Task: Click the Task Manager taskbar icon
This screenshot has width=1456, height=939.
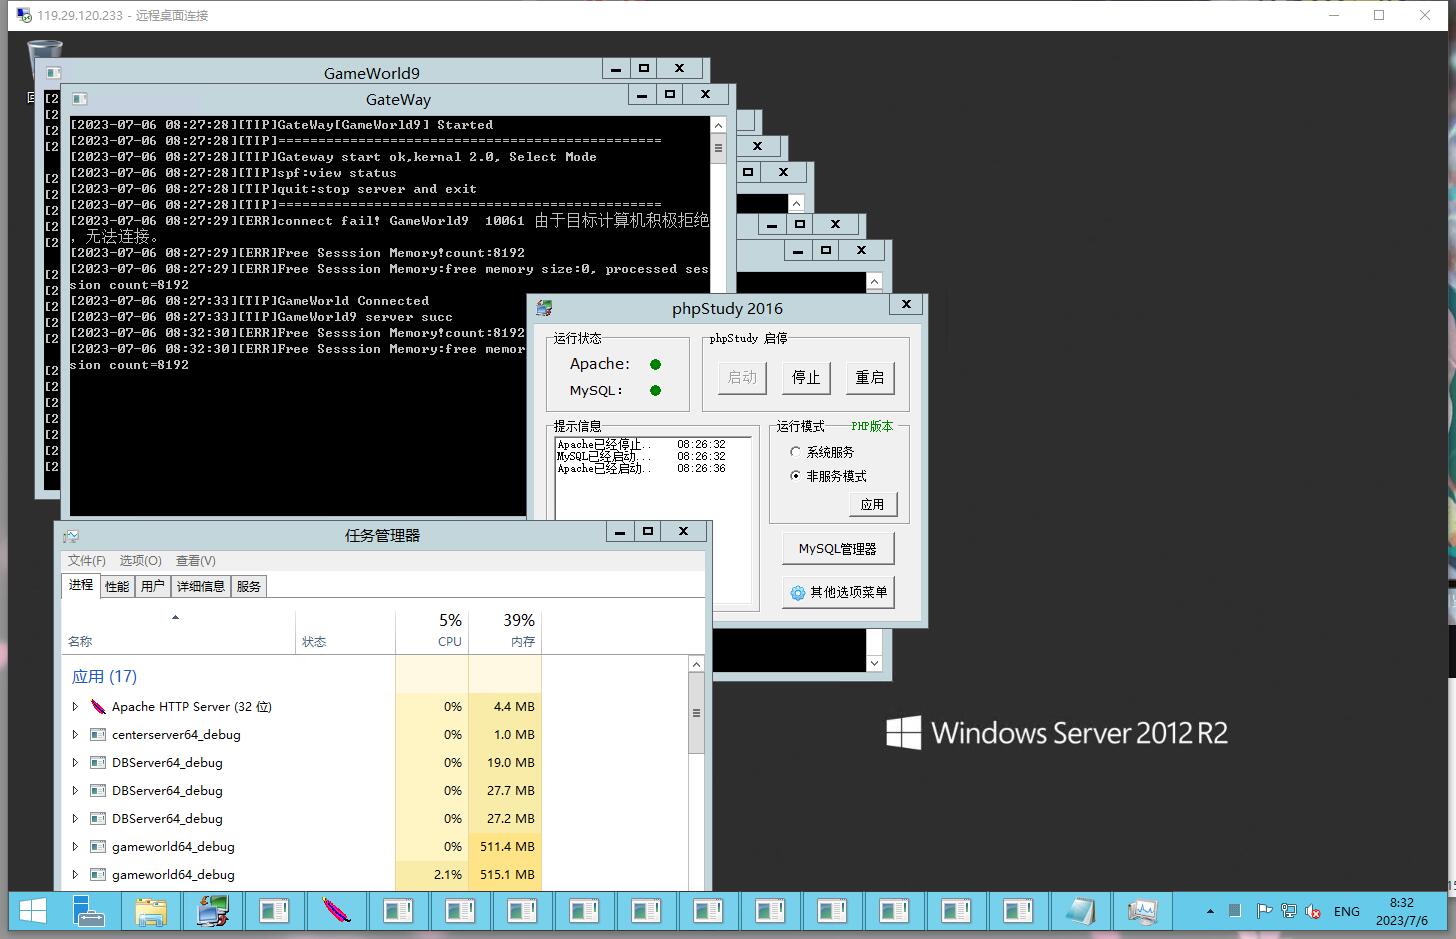Action: click(x=1142, y=911)
